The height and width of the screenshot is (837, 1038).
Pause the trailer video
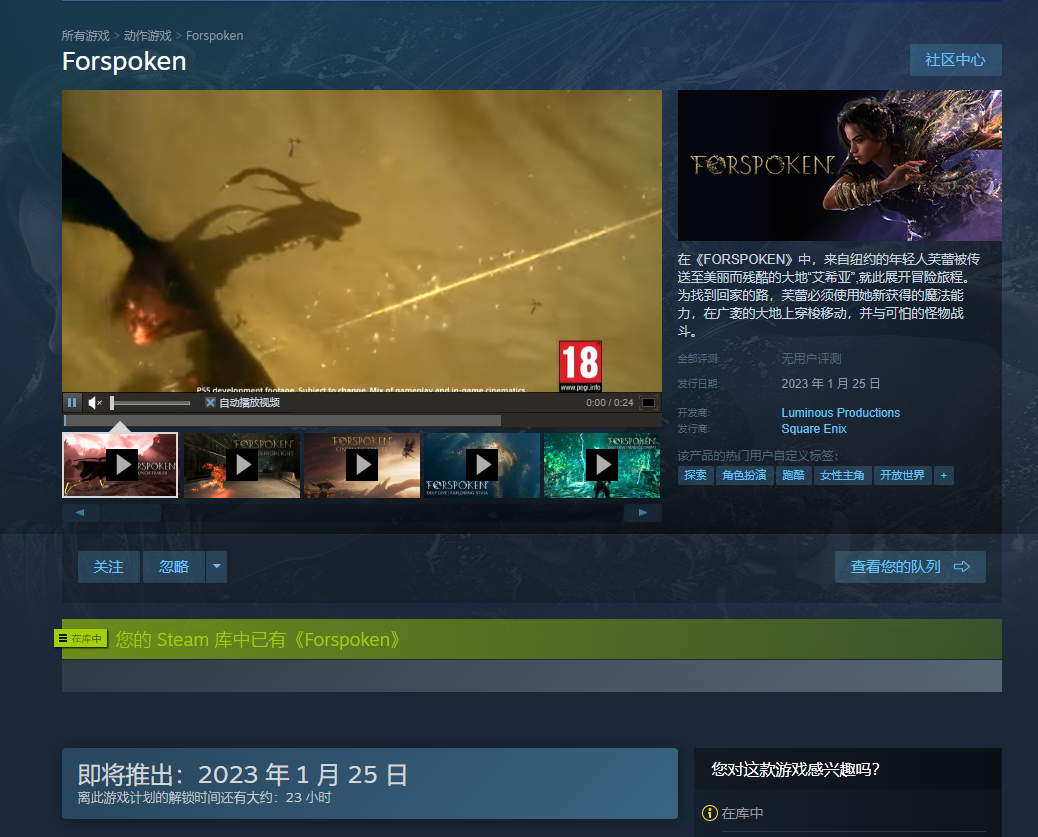pos(72,403)
